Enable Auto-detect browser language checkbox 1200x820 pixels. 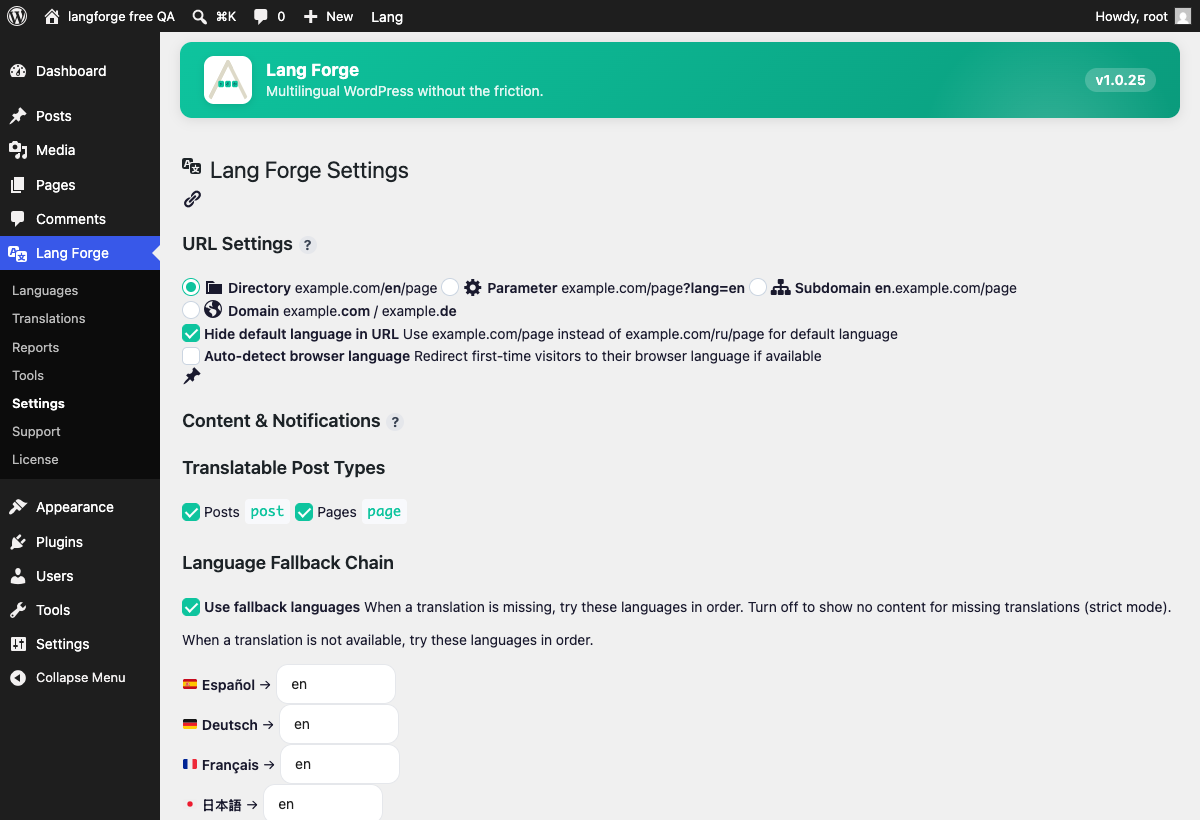click(191, 355)
